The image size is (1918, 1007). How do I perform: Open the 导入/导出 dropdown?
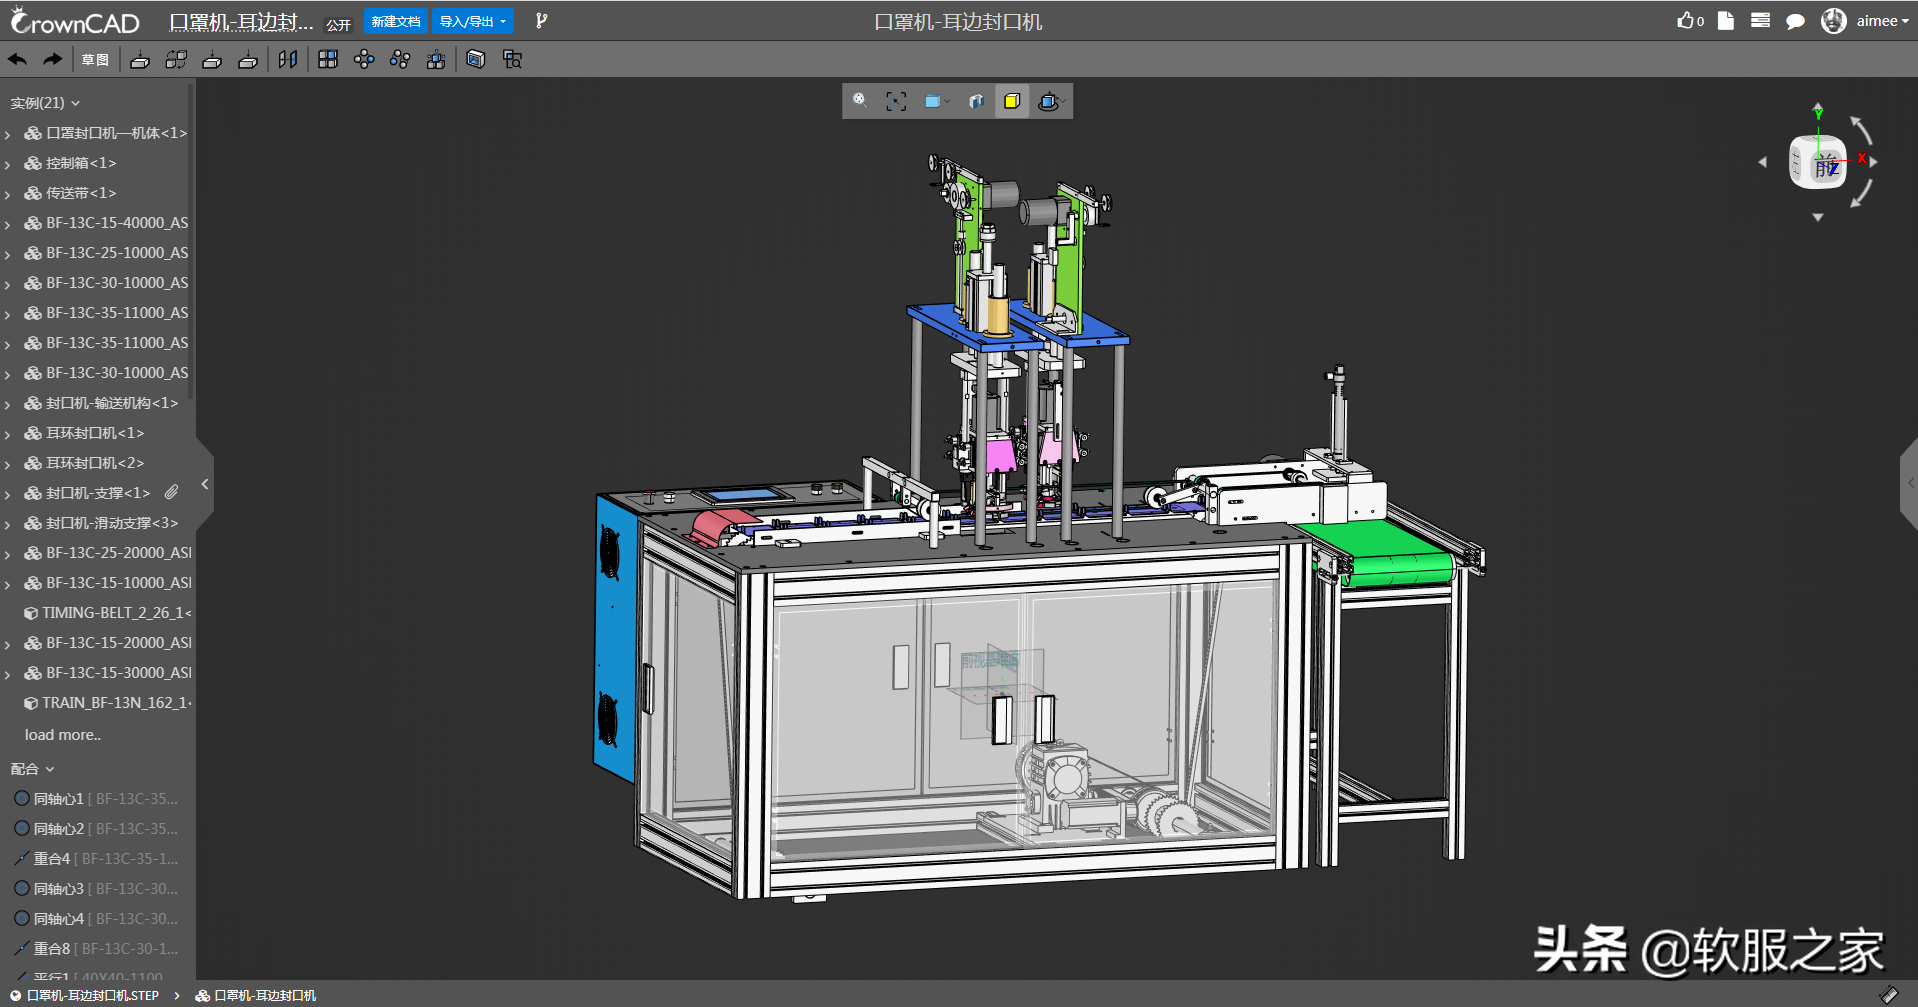pos(473,21)
